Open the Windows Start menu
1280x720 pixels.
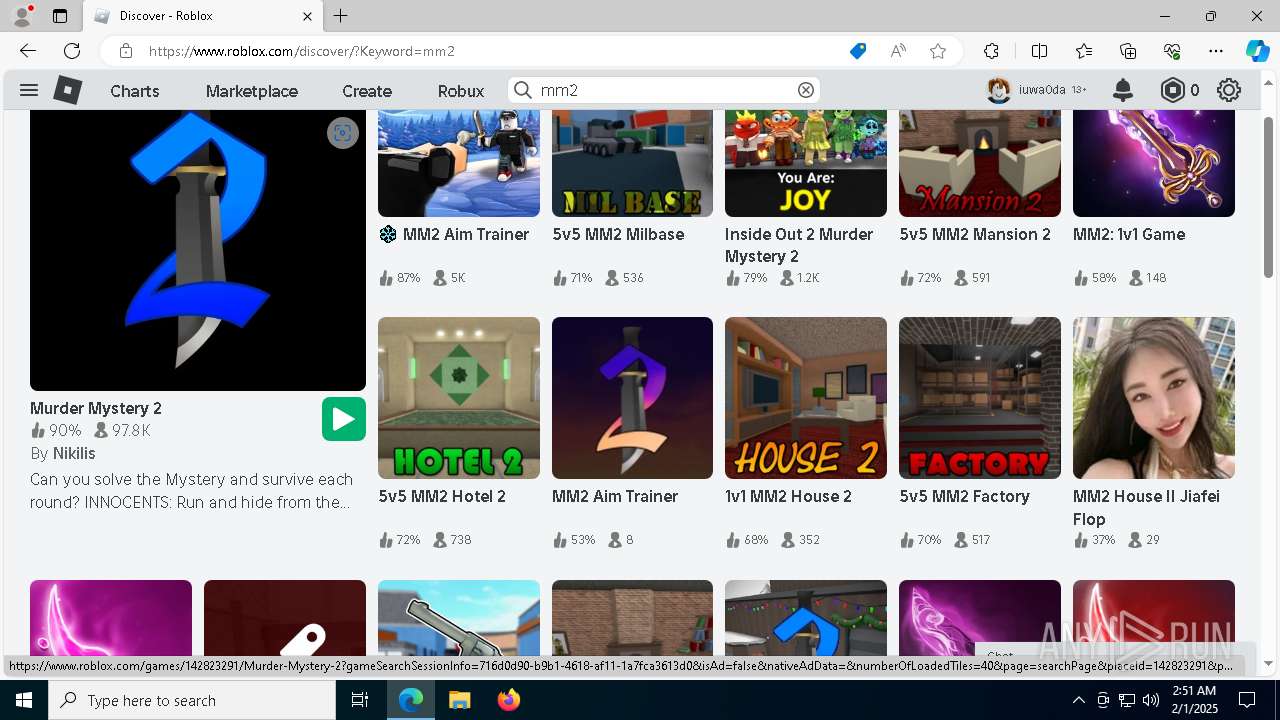pyautogui.click(x=24, y=700)
